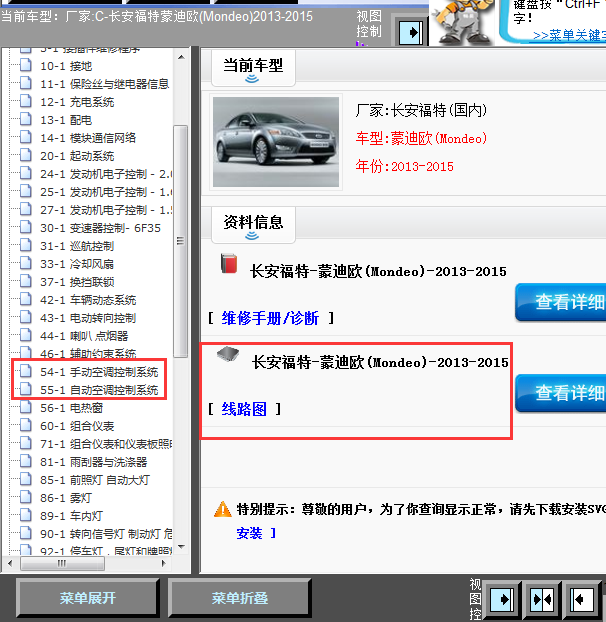Open the 11-1 保险丝与继电器信息 page icon
606x622 pixels.
tap(26, 83)
